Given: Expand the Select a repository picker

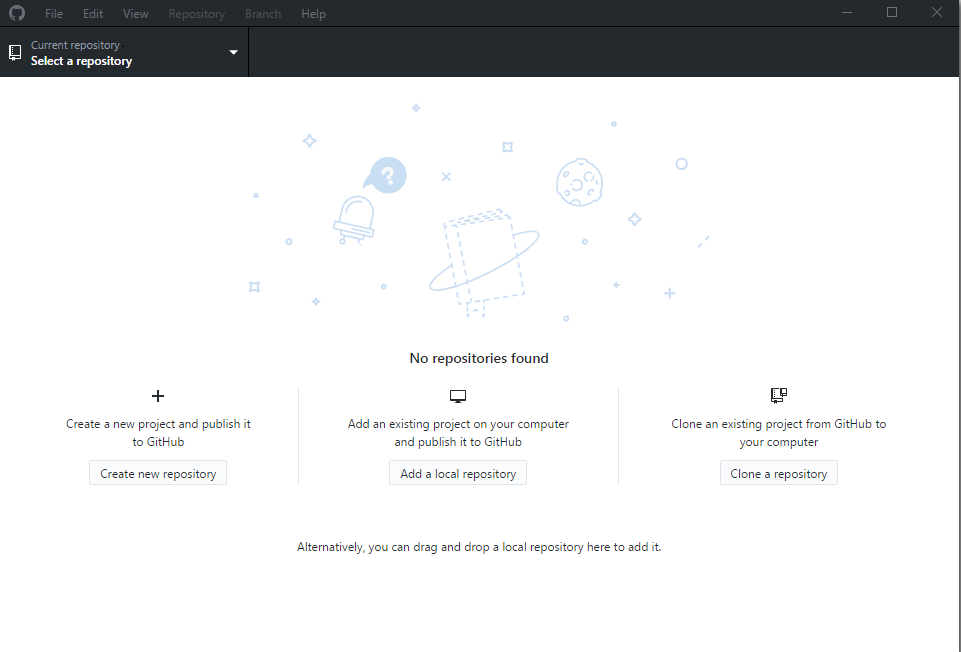Looking at the screenshot, I should coord(120,52).
